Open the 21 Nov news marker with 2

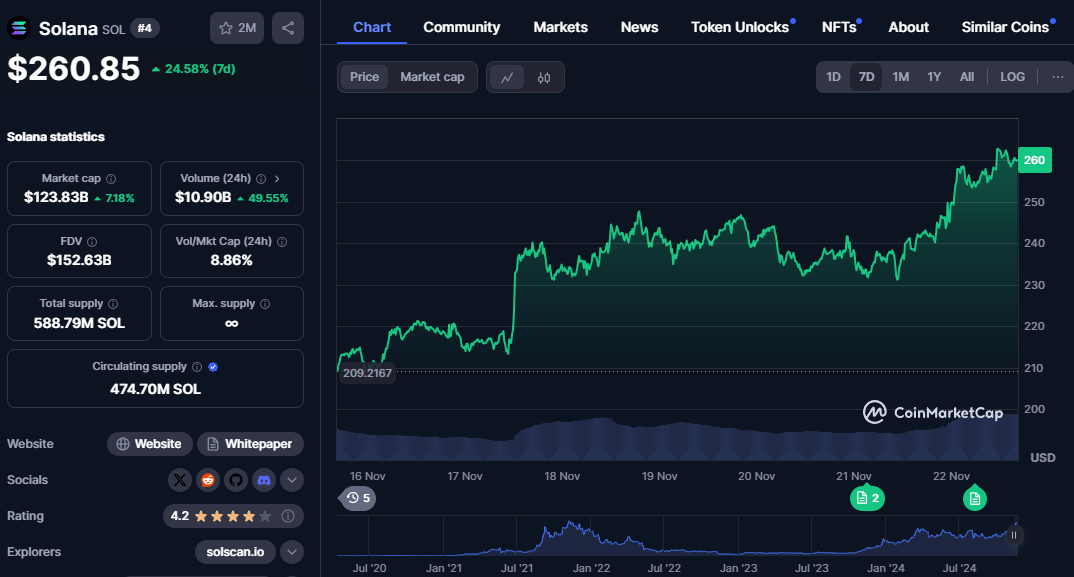coord(867,498)
